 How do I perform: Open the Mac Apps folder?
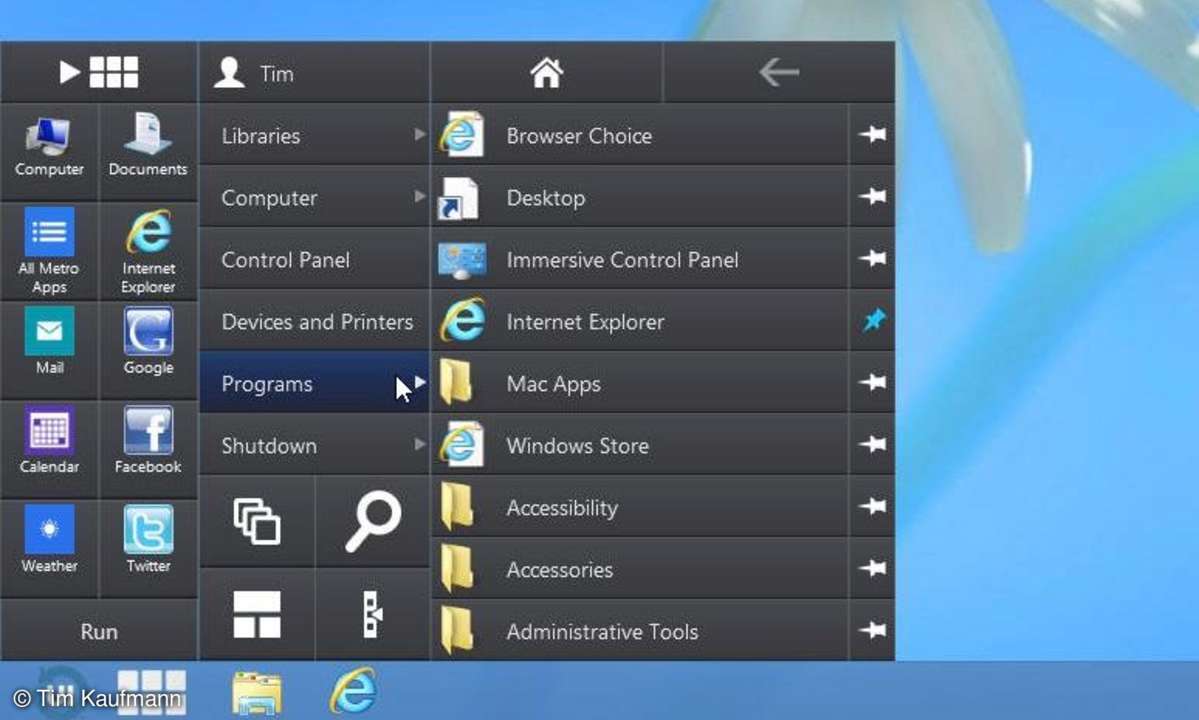(640, 383)
